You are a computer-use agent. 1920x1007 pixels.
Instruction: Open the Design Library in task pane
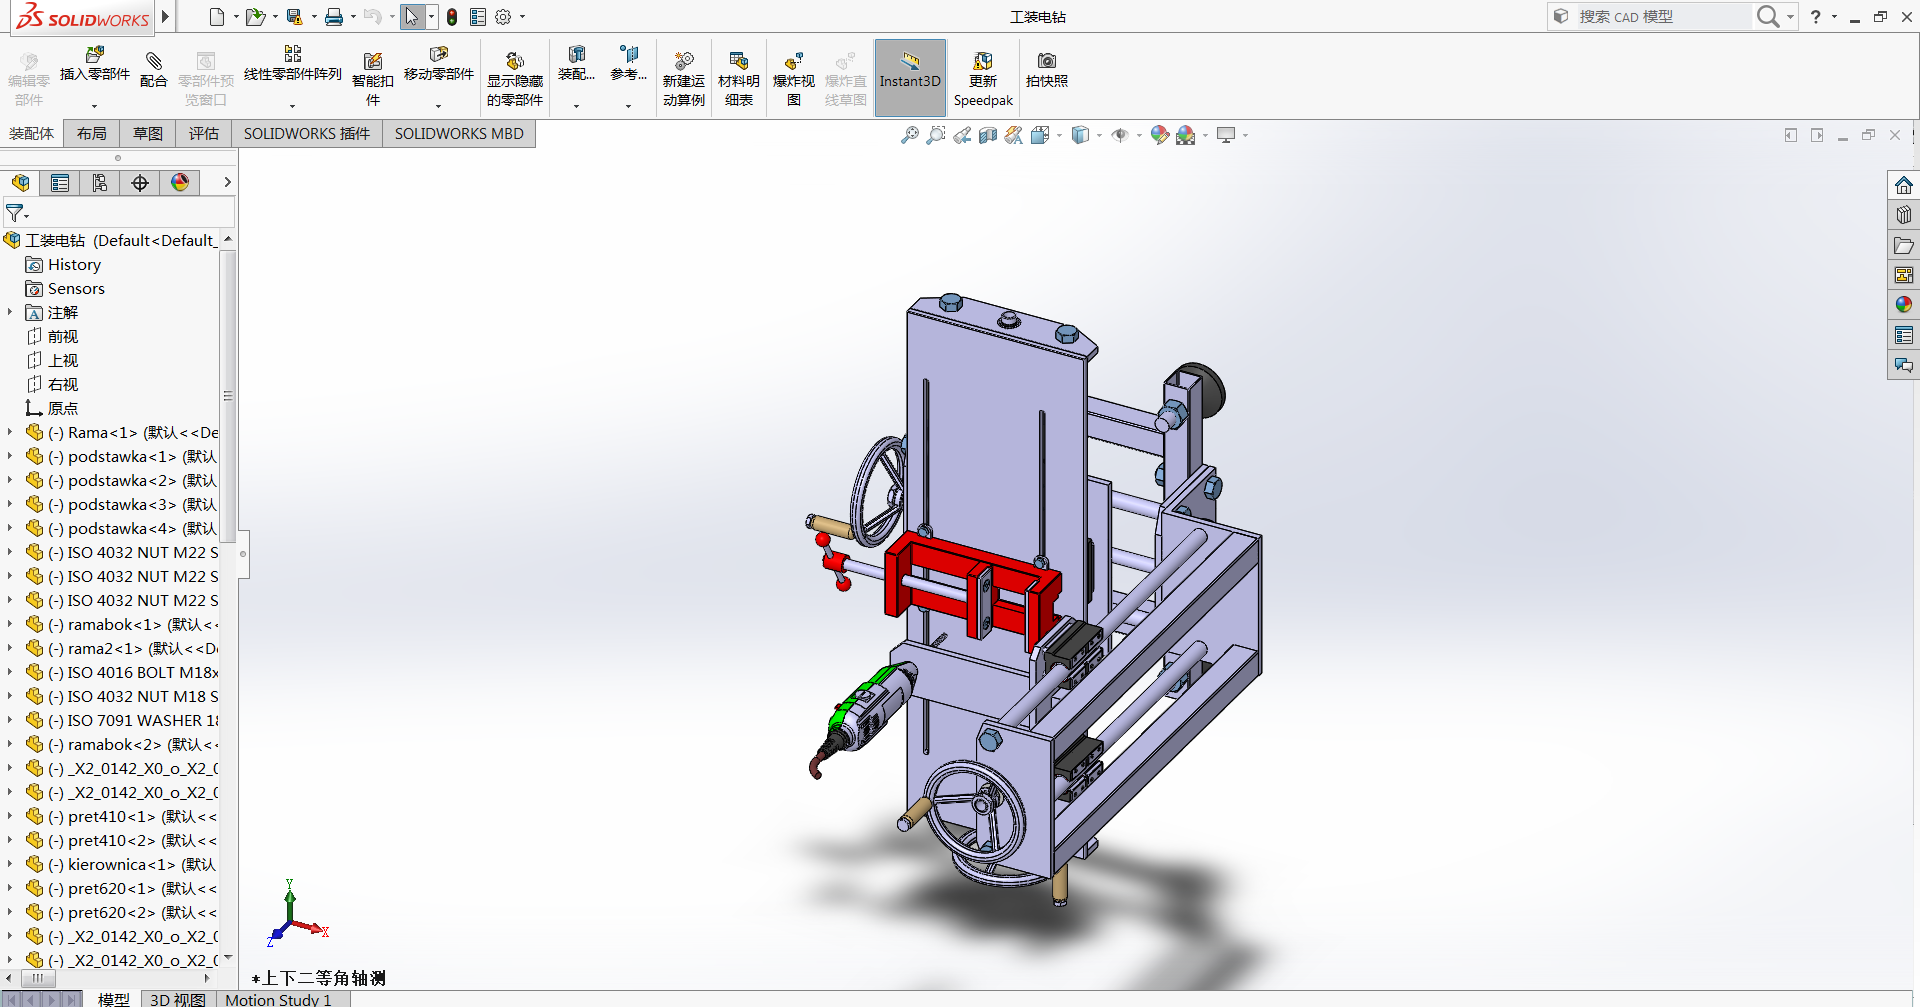coord(1903,215)
